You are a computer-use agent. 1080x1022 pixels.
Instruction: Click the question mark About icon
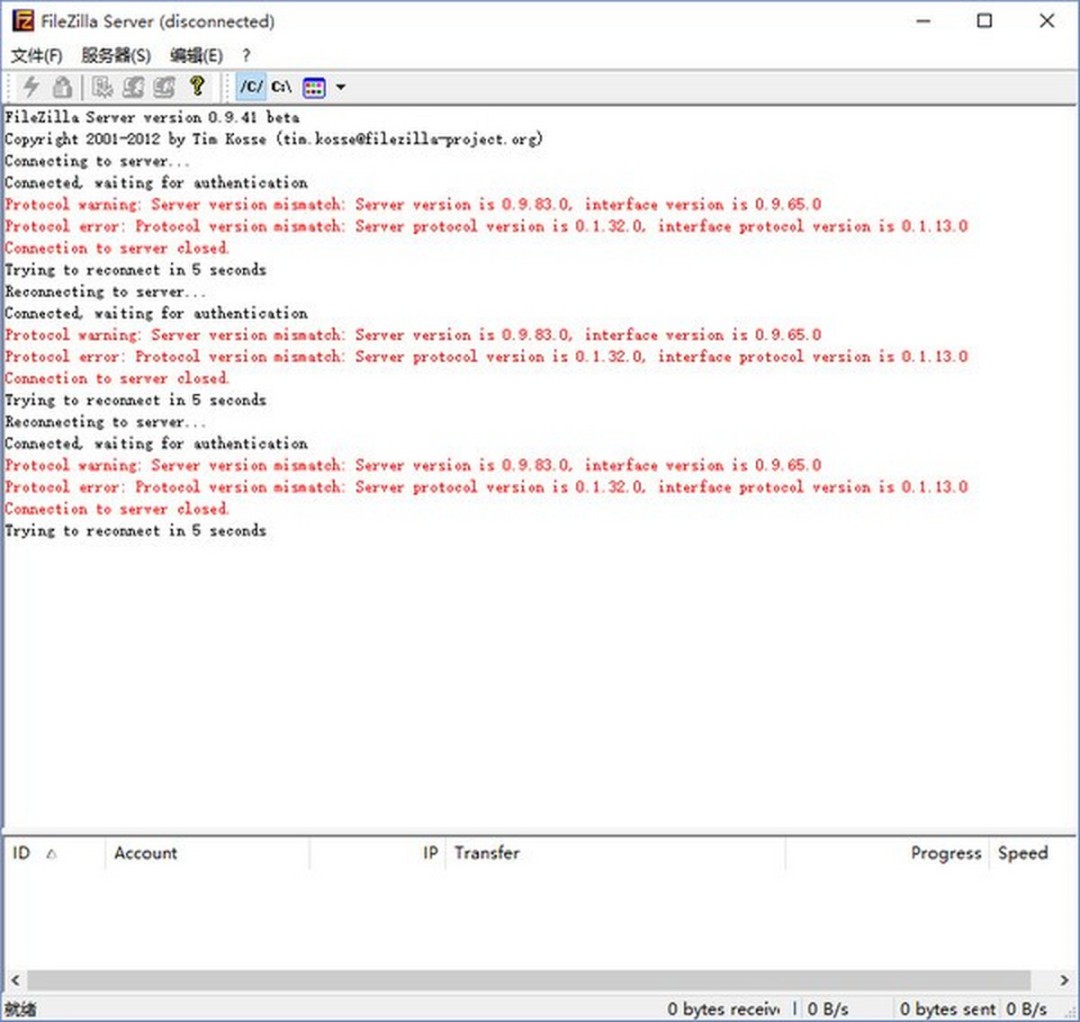197,87
